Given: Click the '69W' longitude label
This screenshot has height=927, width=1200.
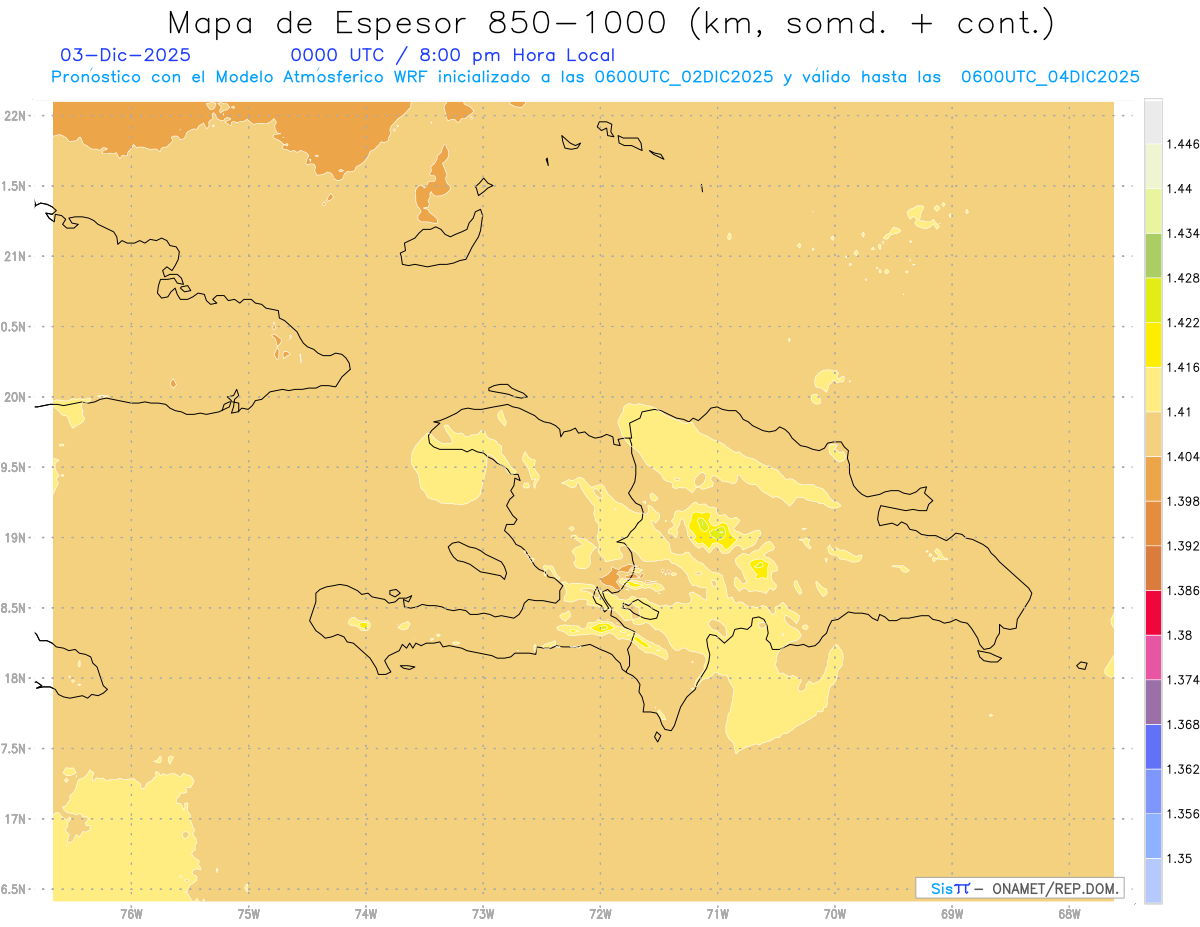Looking at the screenshot, I should (x=952, y=914).
